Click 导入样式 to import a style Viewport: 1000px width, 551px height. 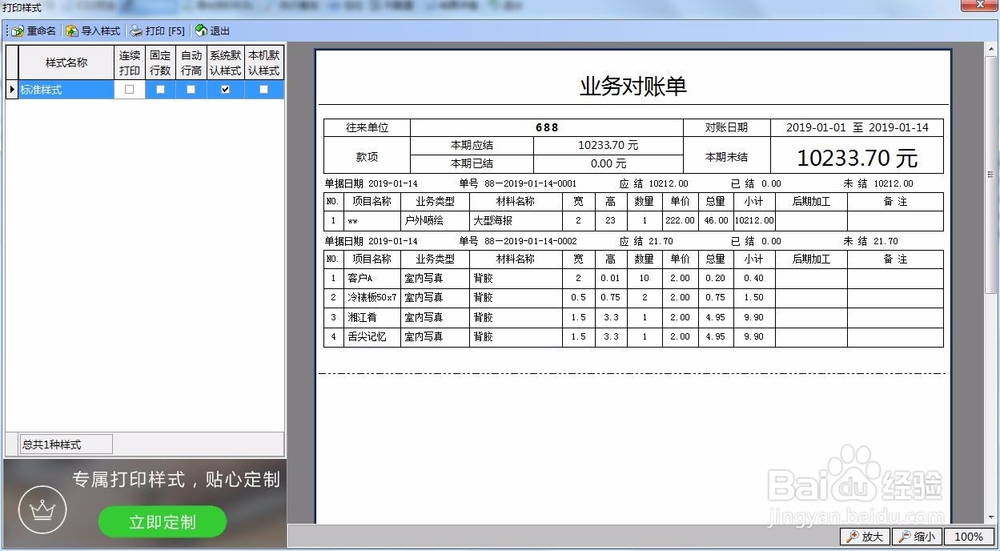pos(93,31)
